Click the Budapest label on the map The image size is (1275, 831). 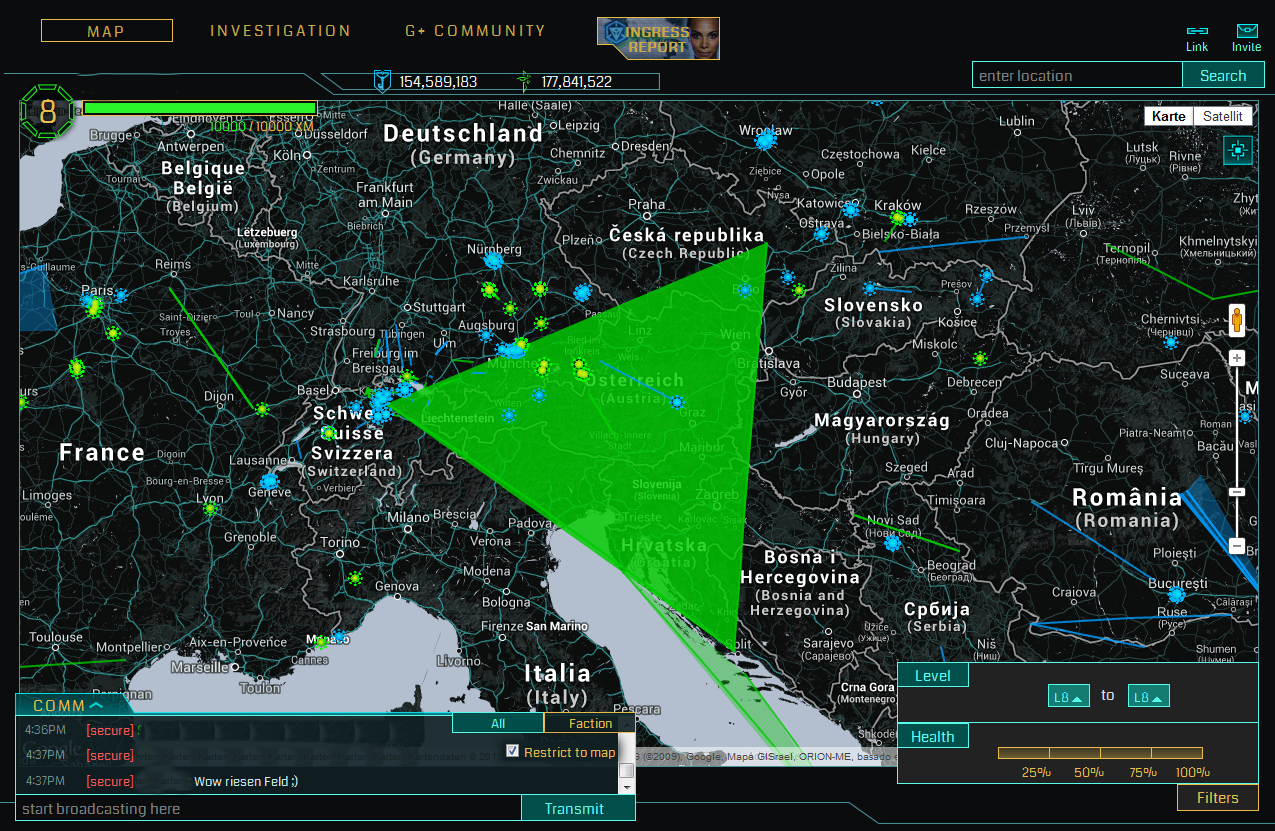click(857, 382)
